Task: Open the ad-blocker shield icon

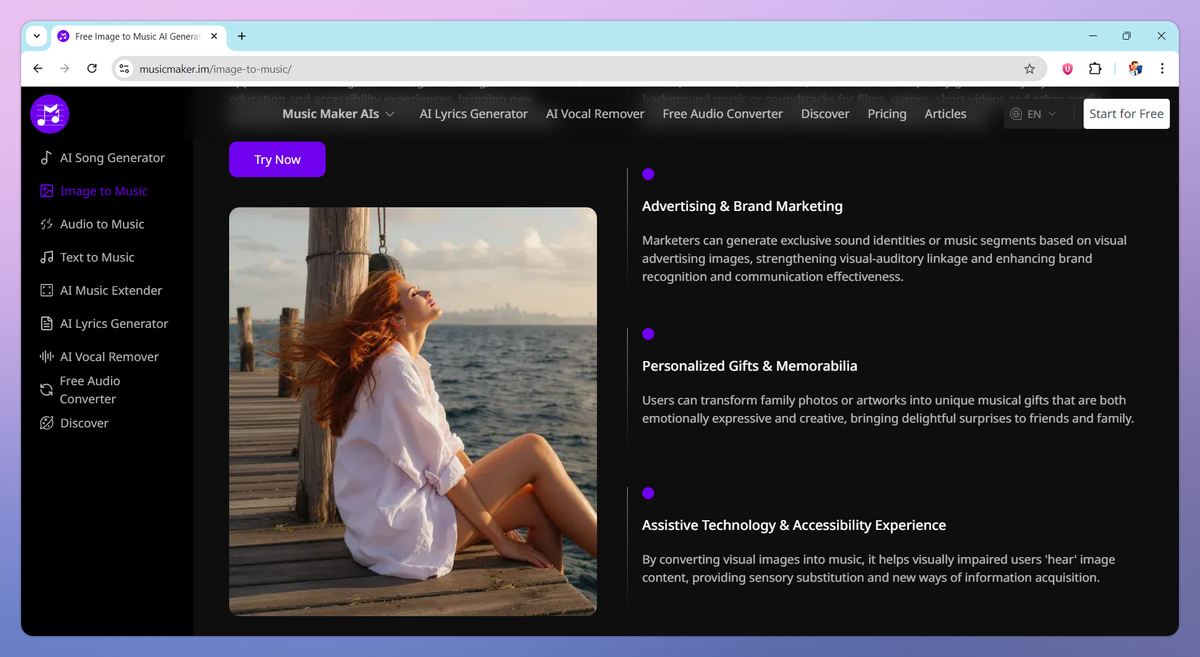Action: [1066, 68]
